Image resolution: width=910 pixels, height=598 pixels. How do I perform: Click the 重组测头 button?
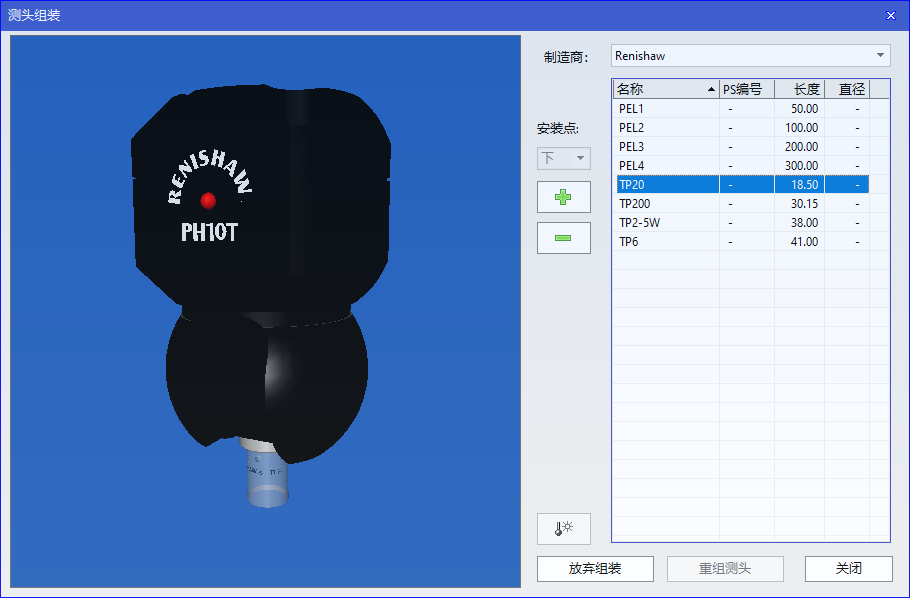click(725, 568)
